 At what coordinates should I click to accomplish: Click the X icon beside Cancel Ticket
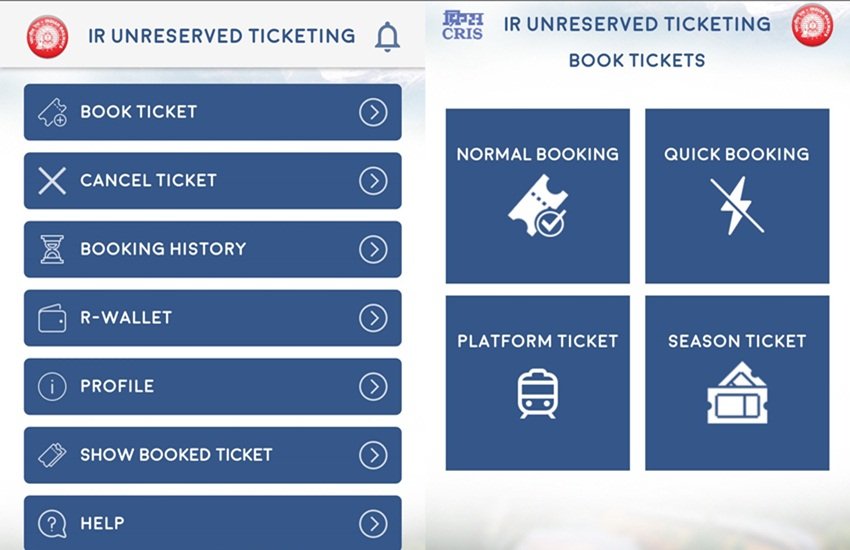(52, 181)
